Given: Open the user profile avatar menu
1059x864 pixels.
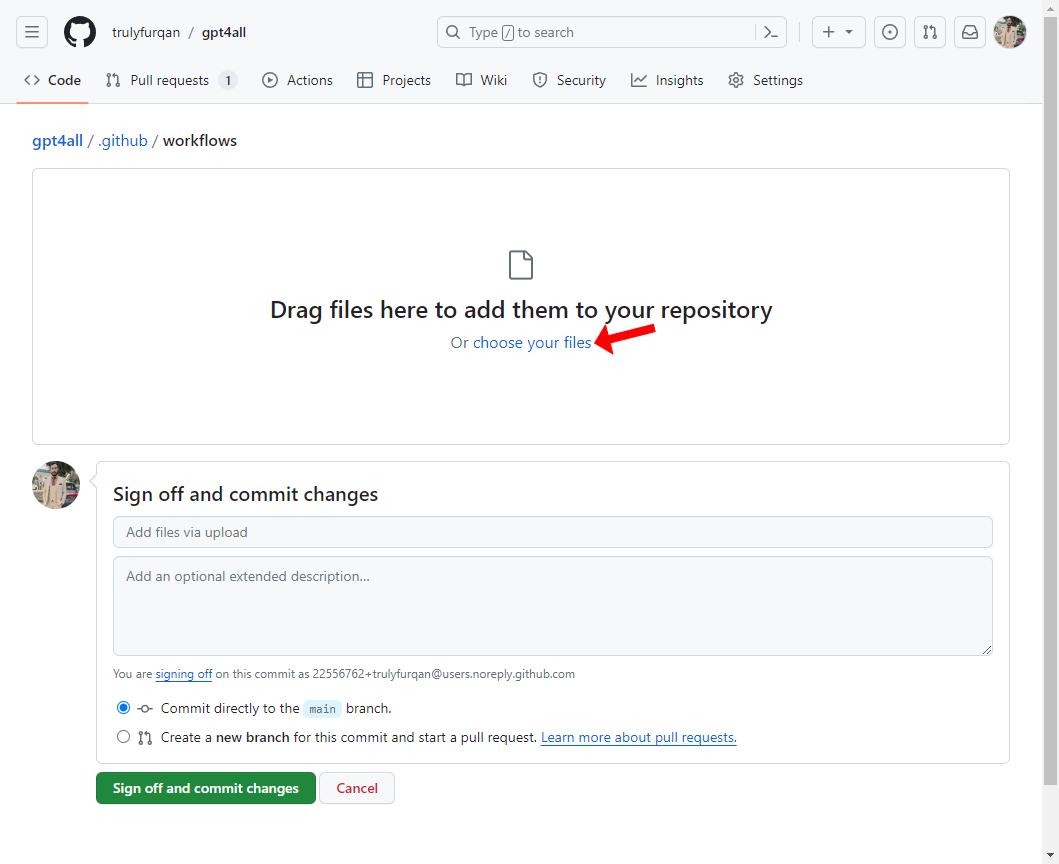Looking at the screenshot, I should [x=1010, y=32].
